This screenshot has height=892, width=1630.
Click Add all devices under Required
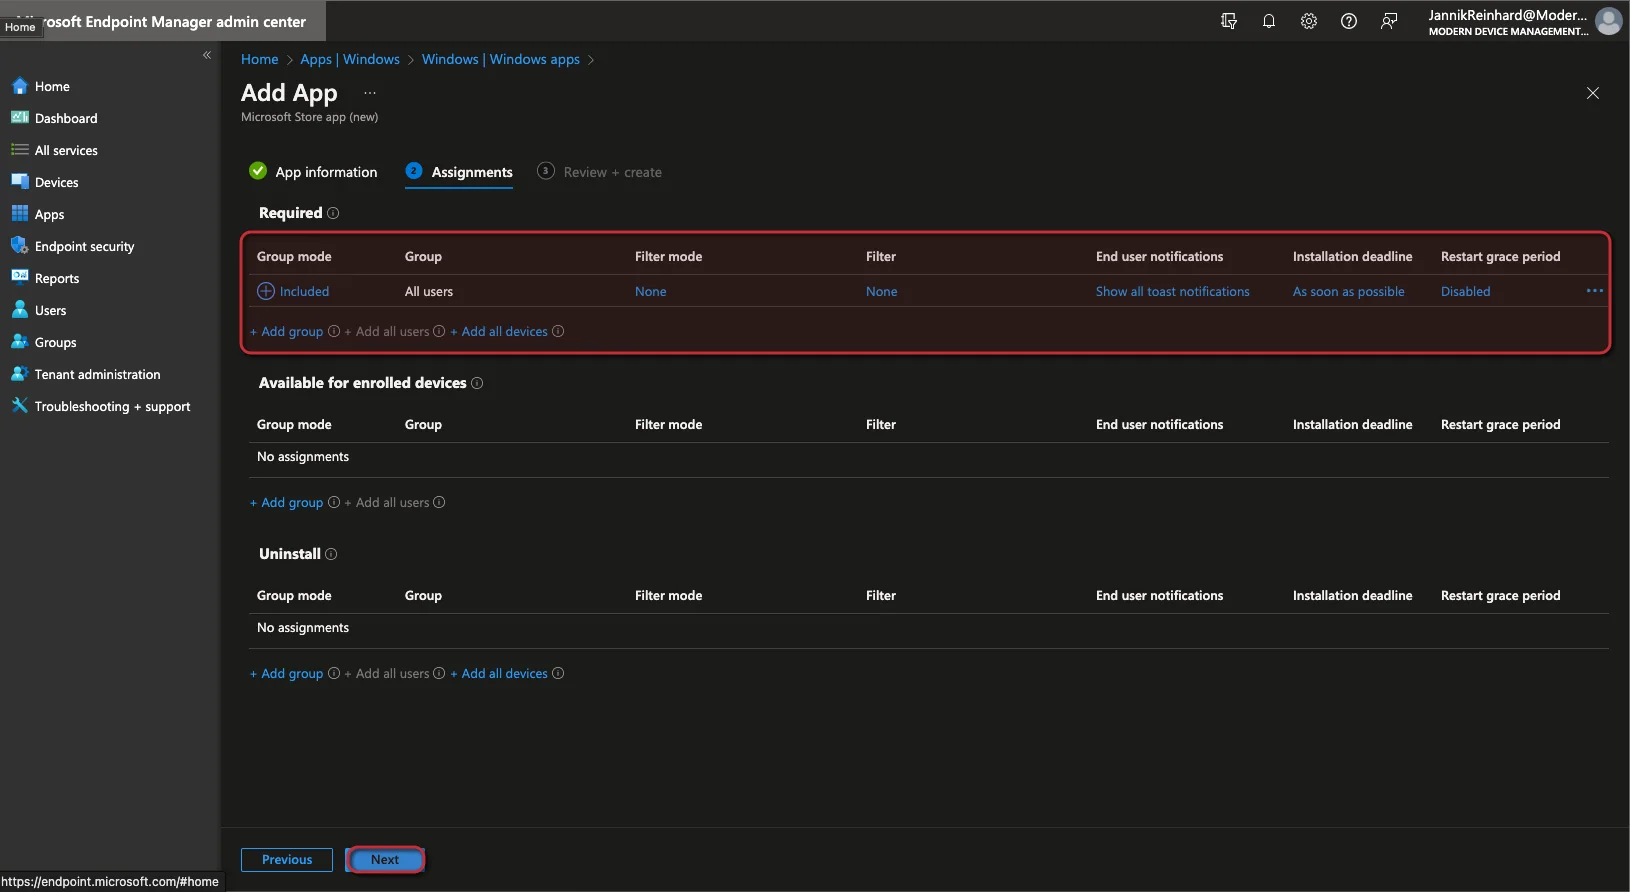pyautogui.click(x=499, y=331)
